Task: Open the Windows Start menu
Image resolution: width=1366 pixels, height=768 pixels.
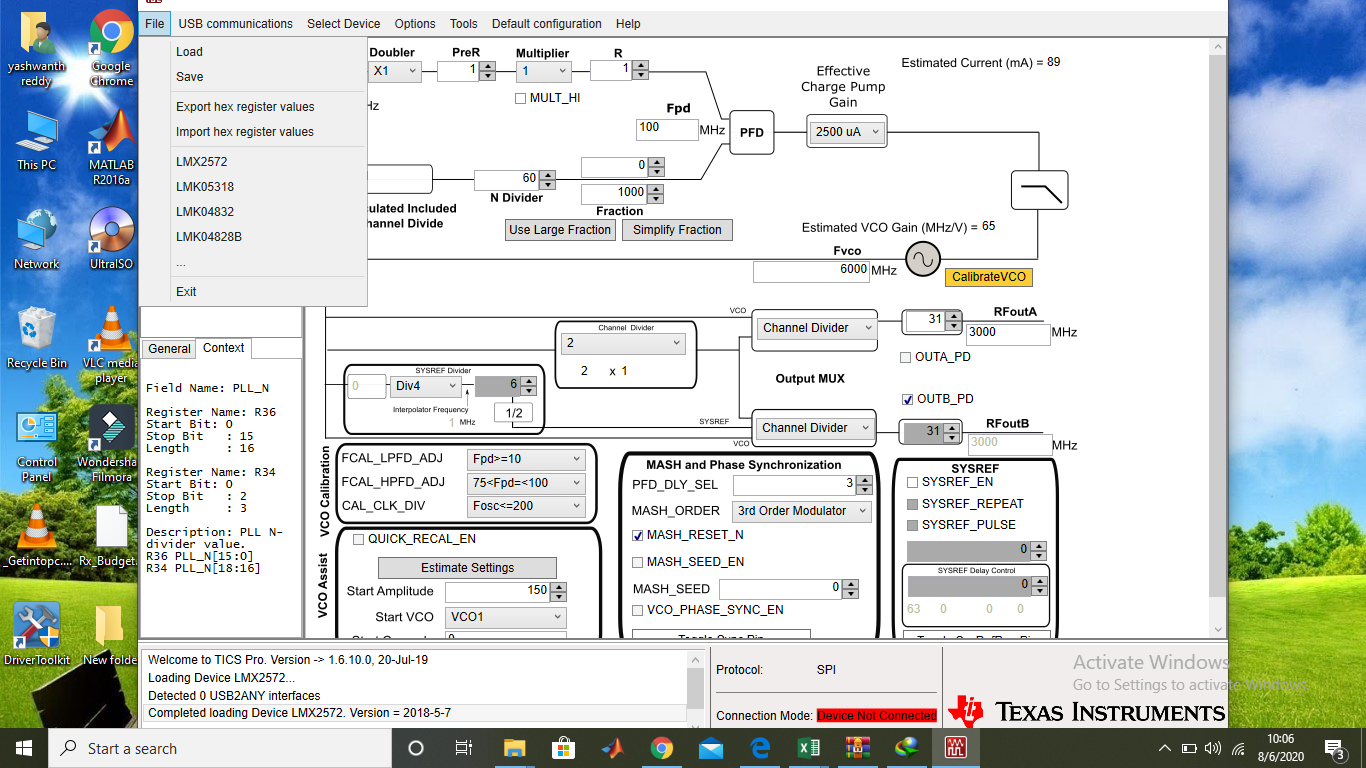Action: click(x=24, y=748)
